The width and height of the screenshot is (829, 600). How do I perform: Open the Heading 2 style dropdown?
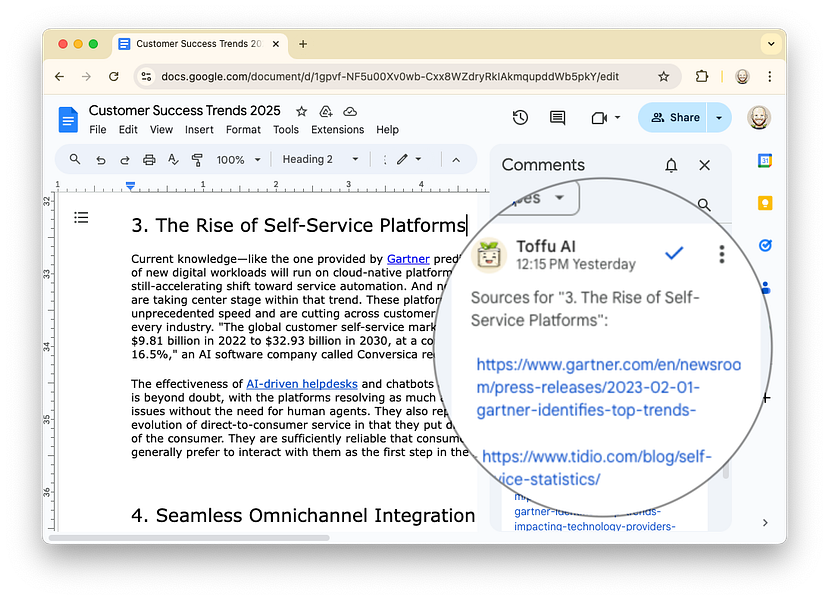point(320,159)
